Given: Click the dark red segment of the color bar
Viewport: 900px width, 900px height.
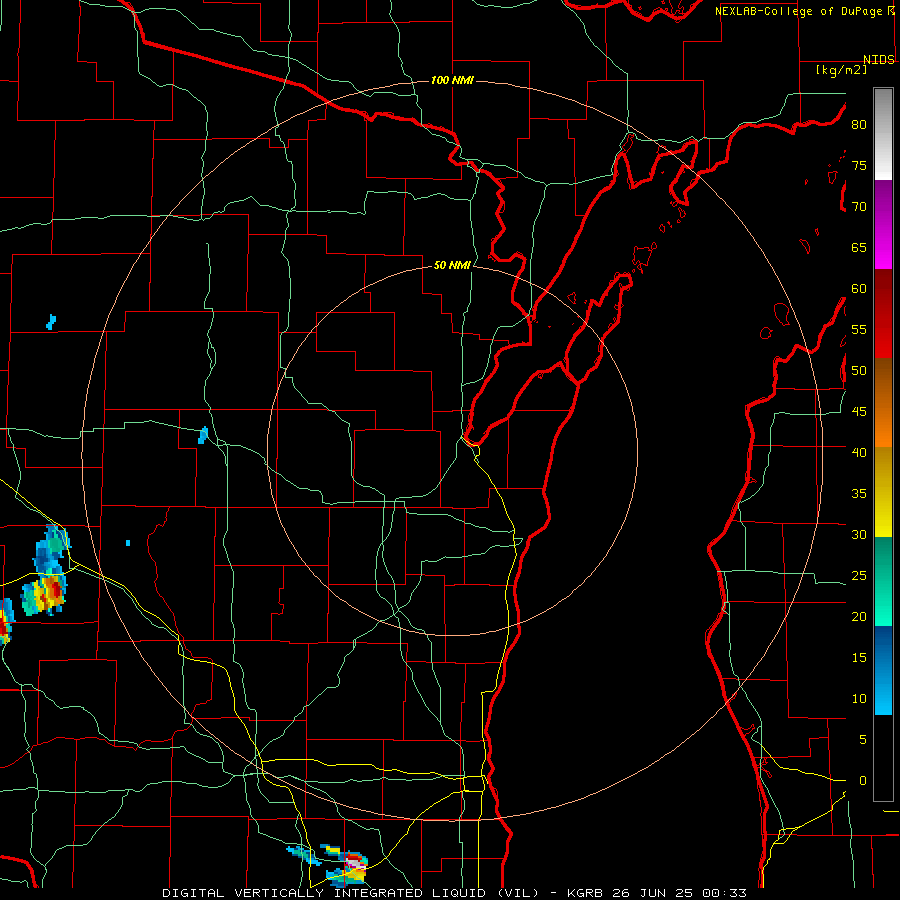Looking at the screenshot, I should (x=883, y=314).
